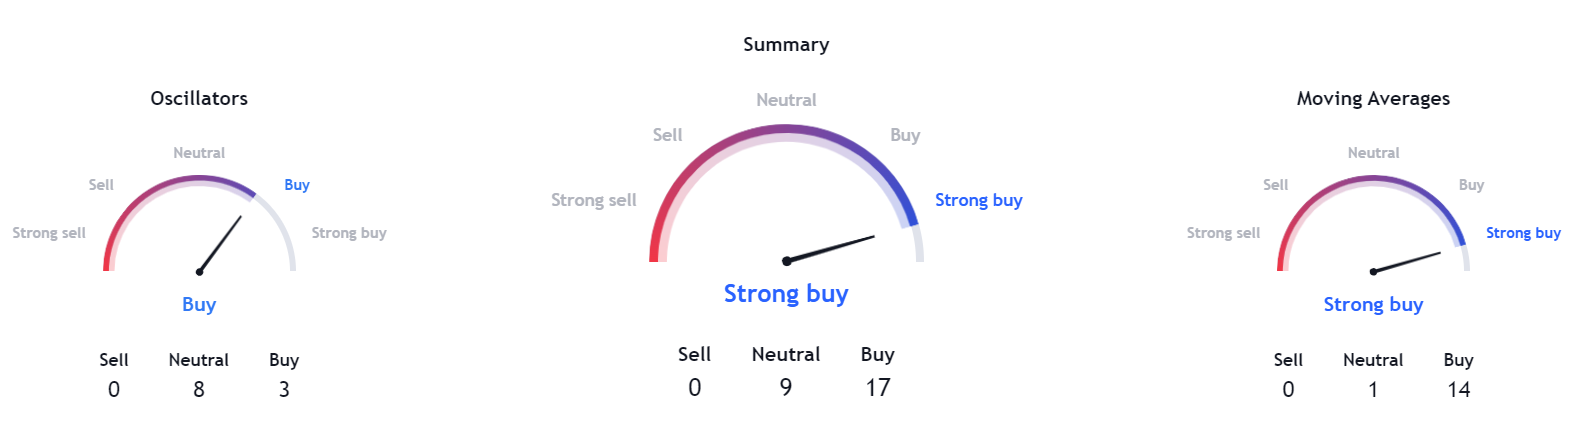Screen dimensions: 1583x440
Task: Open the Oscillators section title
Action: (199, 99)
